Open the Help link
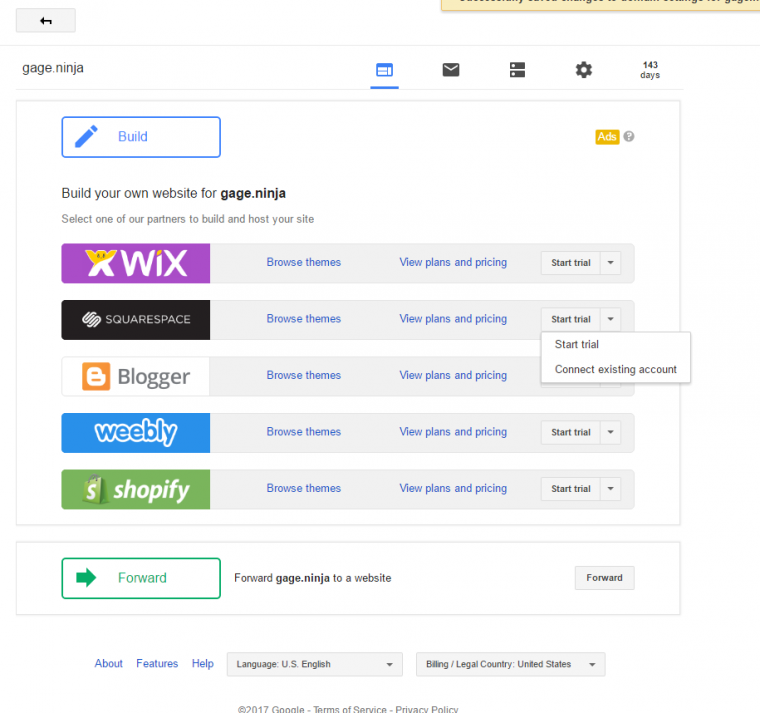The image size is (760, 713). 203,664
